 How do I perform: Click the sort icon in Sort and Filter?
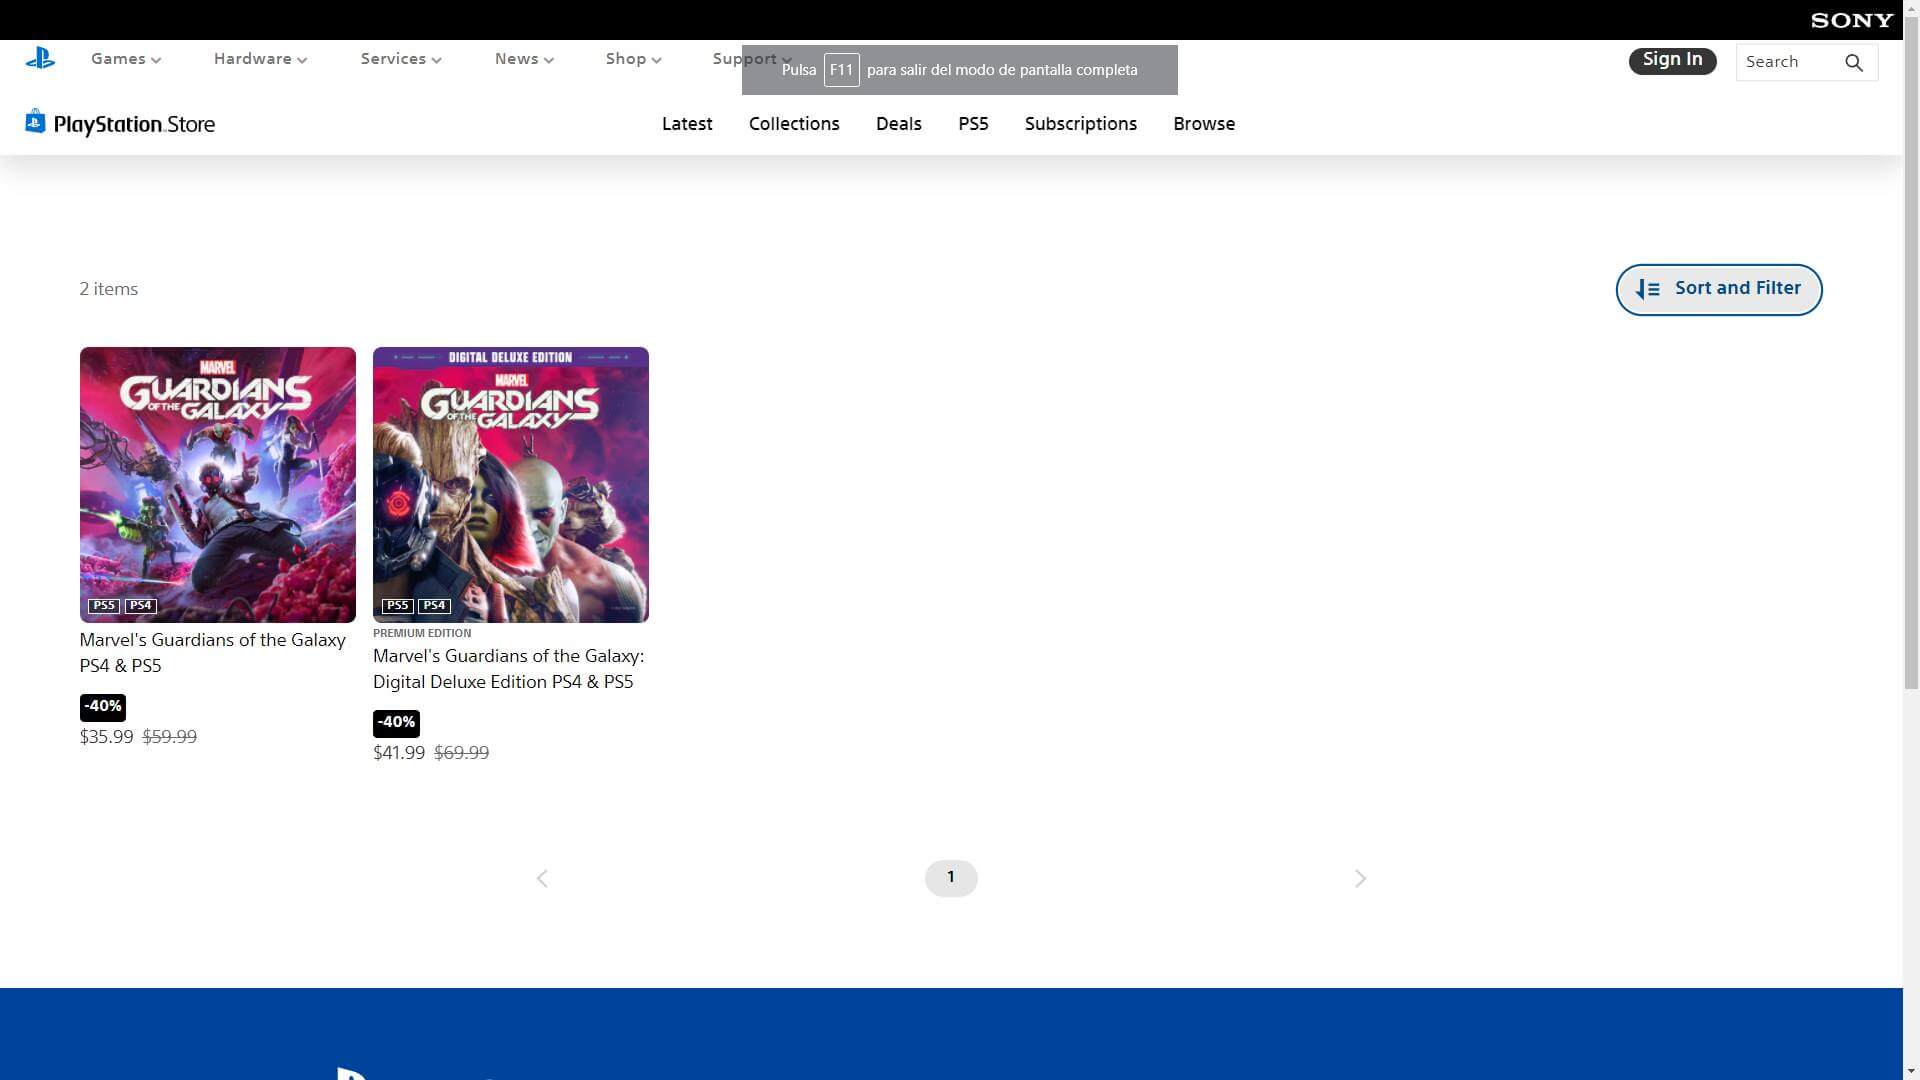point(1647,289)
